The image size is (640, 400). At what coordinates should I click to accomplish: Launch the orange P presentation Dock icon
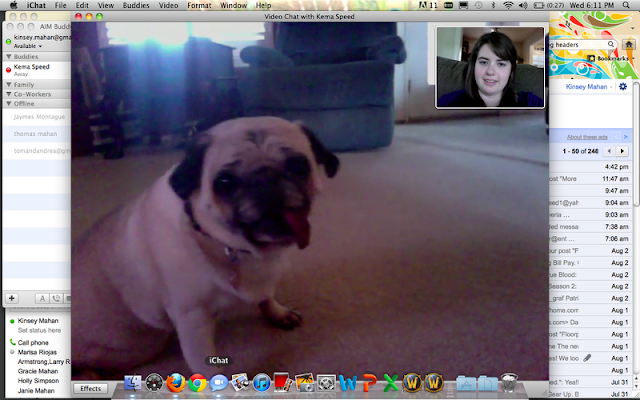[x=369, y=383]
